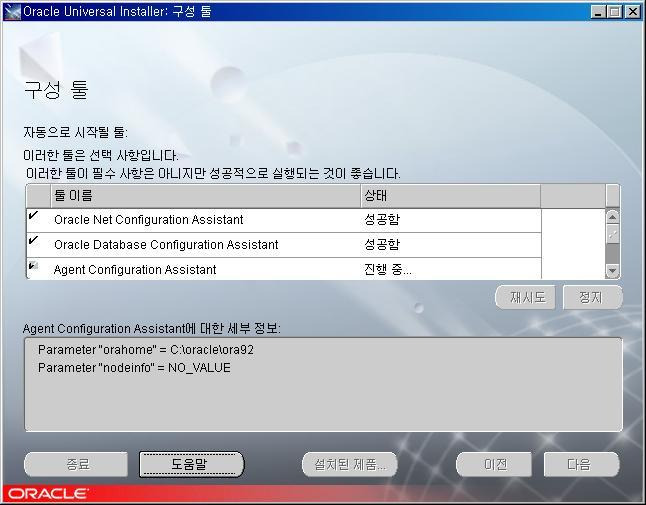Image resolution: width=646 pixels, height=505 pixels.
Task: Click 성공함 status of Database Configuration Assistant
Action: (x=382, y=245)
